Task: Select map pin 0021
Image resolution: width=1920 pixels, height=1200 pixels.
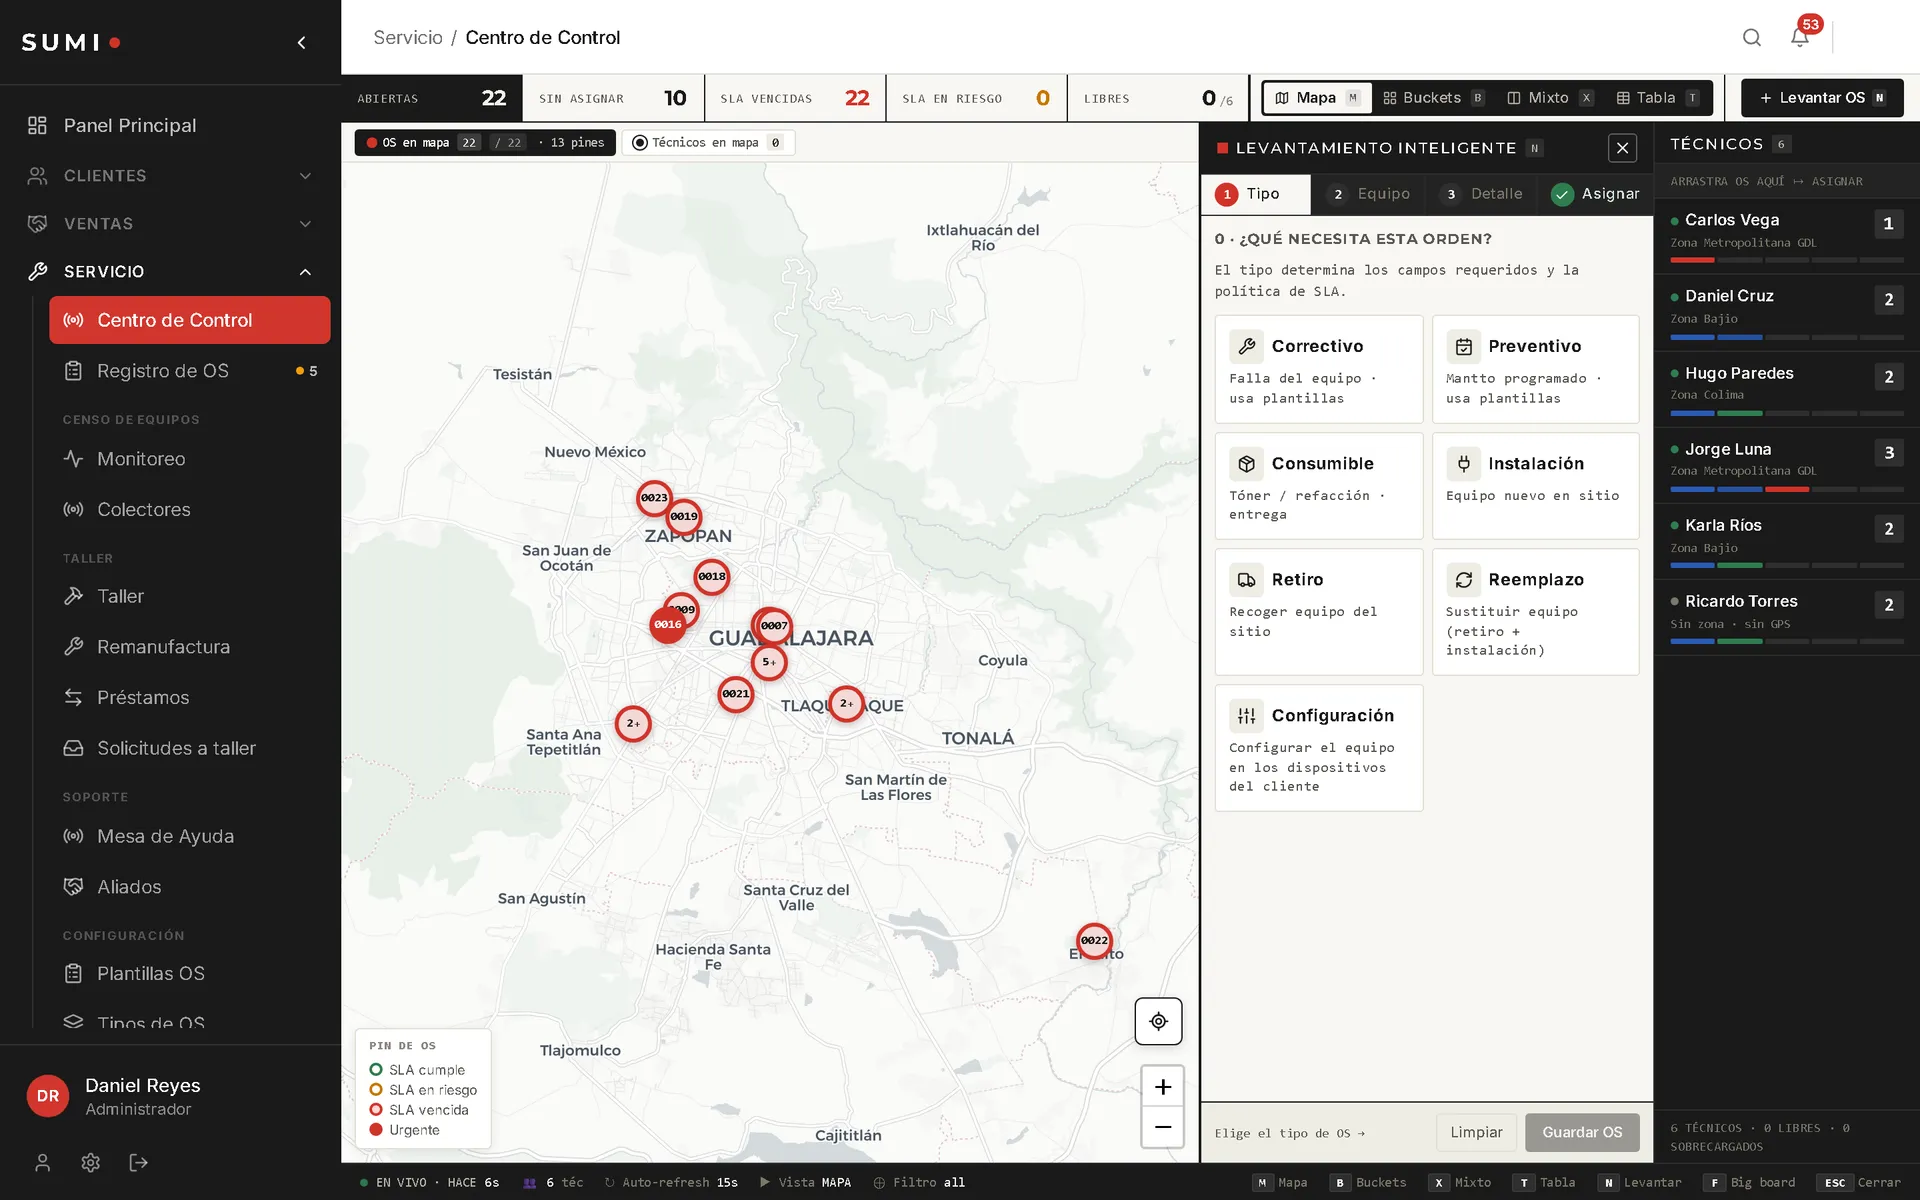Action: (736, 693)
